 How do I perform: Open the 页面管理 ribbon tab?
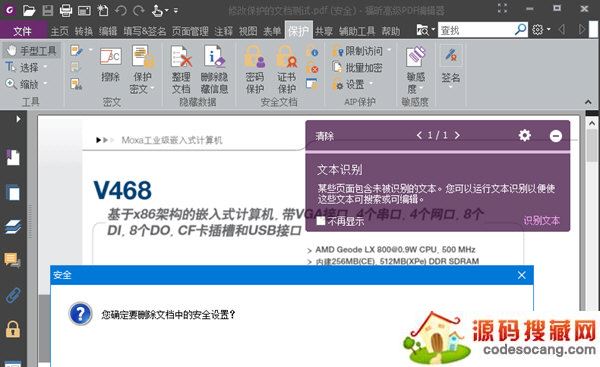click(190, 31)
